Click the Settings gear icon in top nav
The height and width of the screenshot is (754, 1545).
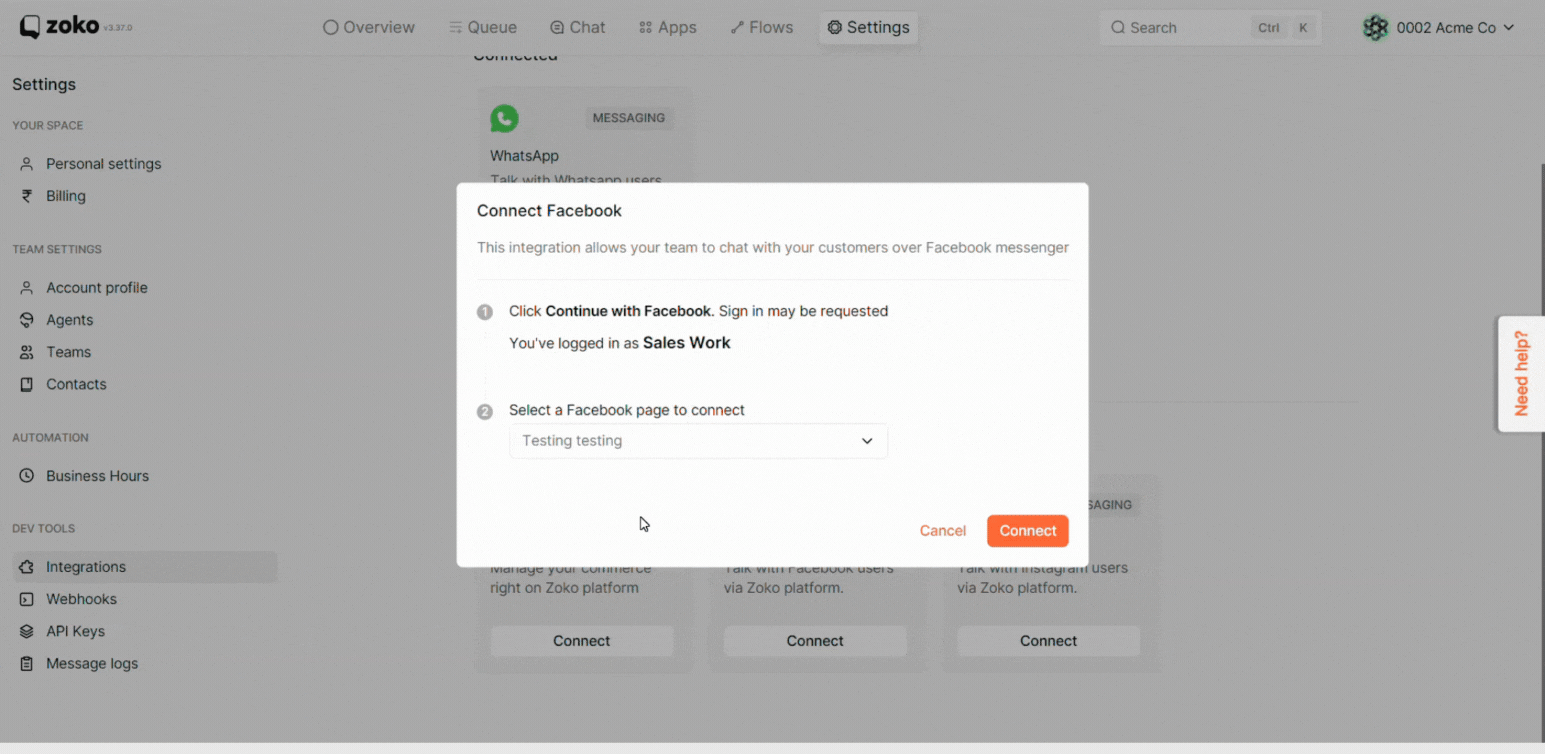click(834, 27)
